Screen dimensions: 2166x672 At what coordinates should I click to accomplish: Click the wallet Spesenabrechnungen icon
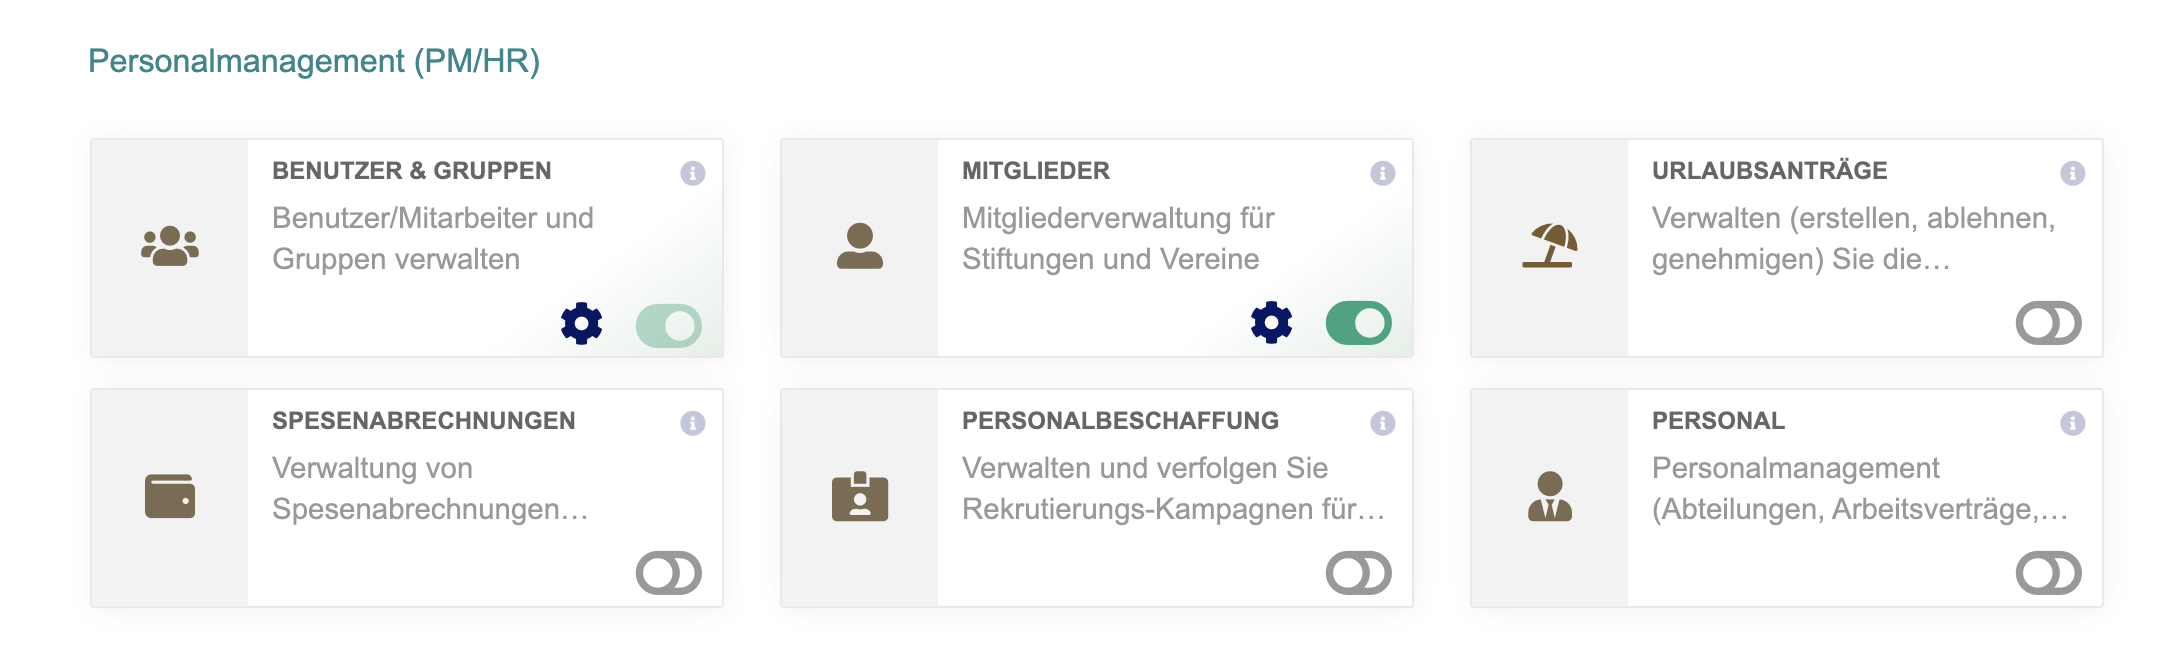pos(170,496)
